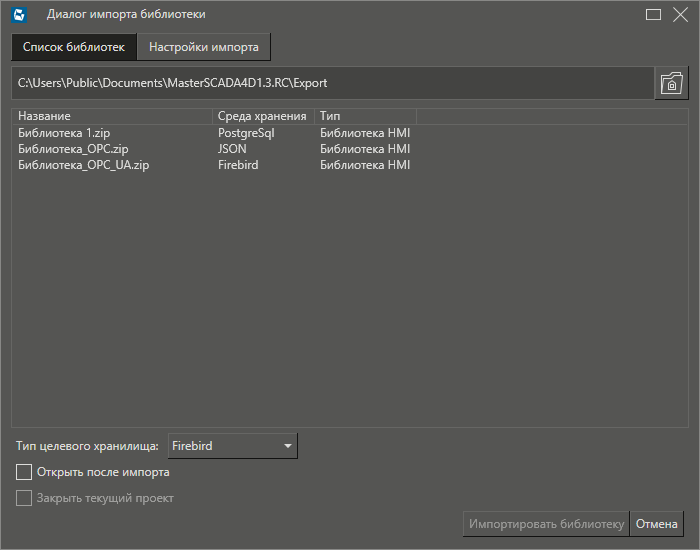Click the MasterSCADA app icon in title bar
Viewport: 700px width, 550px height.
point(19,15)
